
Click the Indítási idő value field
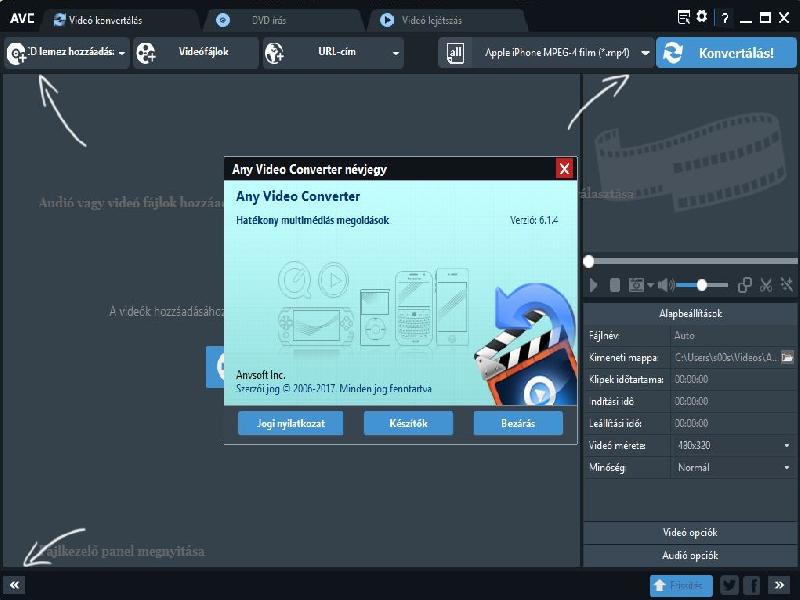point(733,401)
